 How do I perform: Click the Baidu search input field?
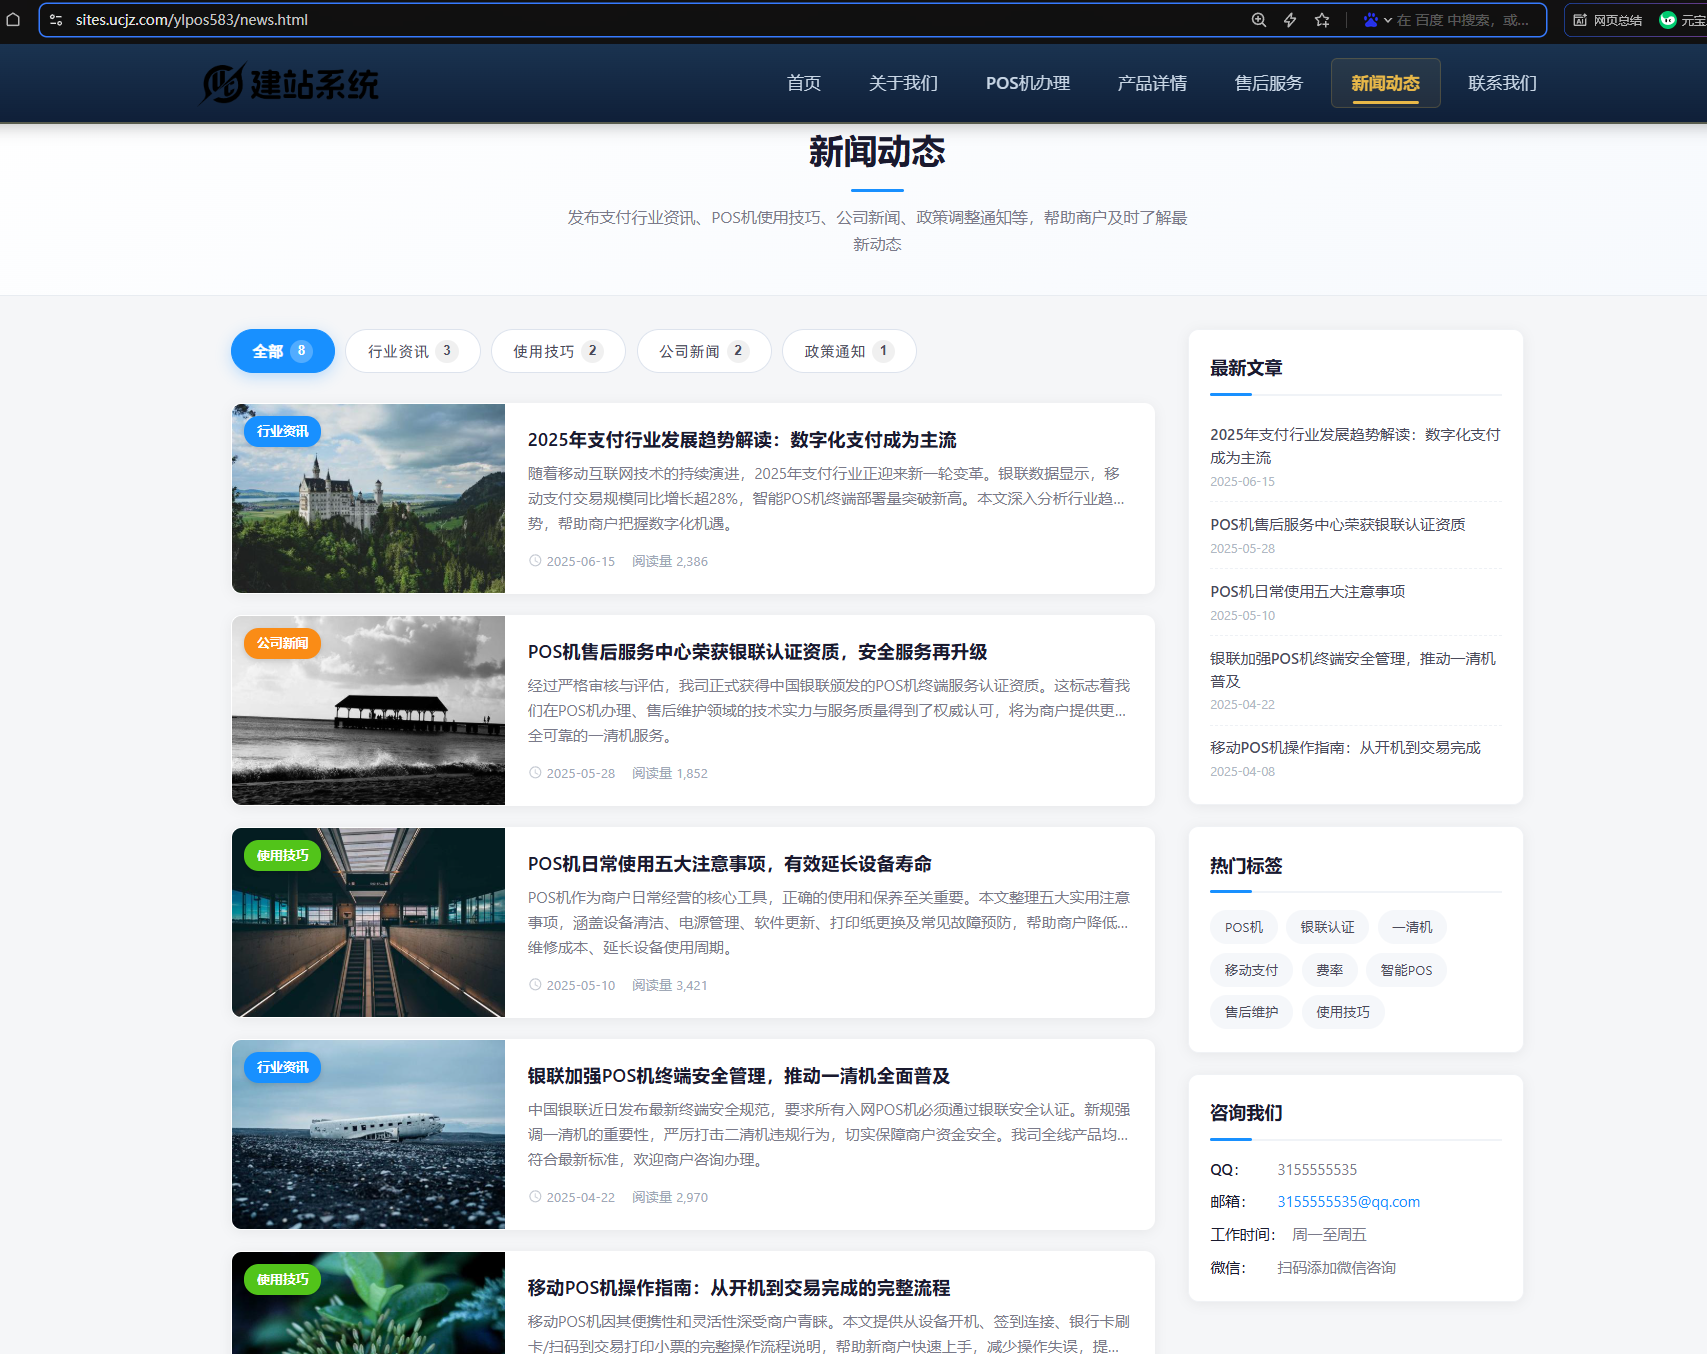click(x=1463, y=19)
